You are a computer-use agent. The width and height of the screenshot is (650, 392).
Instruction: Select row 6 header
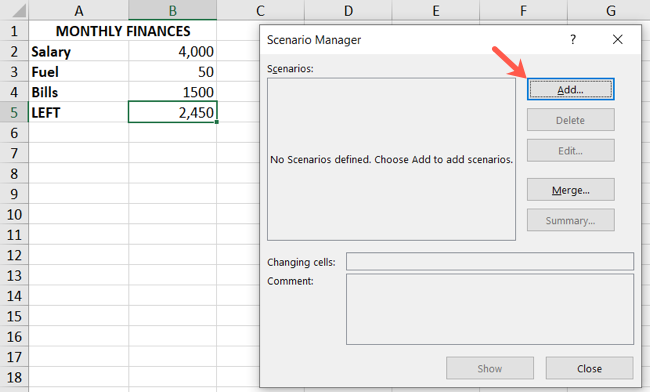[x=14, y=133]
